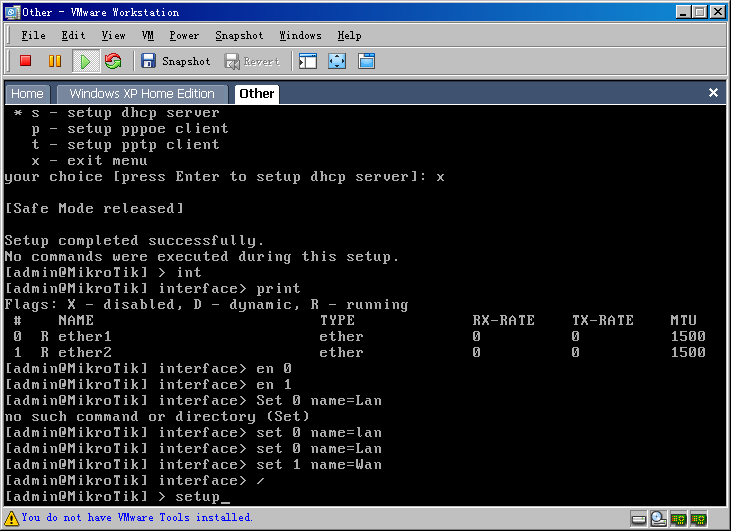Minimize the VMware Workstation window
Viewport: 731px width, 531px height.
(683, 12)
